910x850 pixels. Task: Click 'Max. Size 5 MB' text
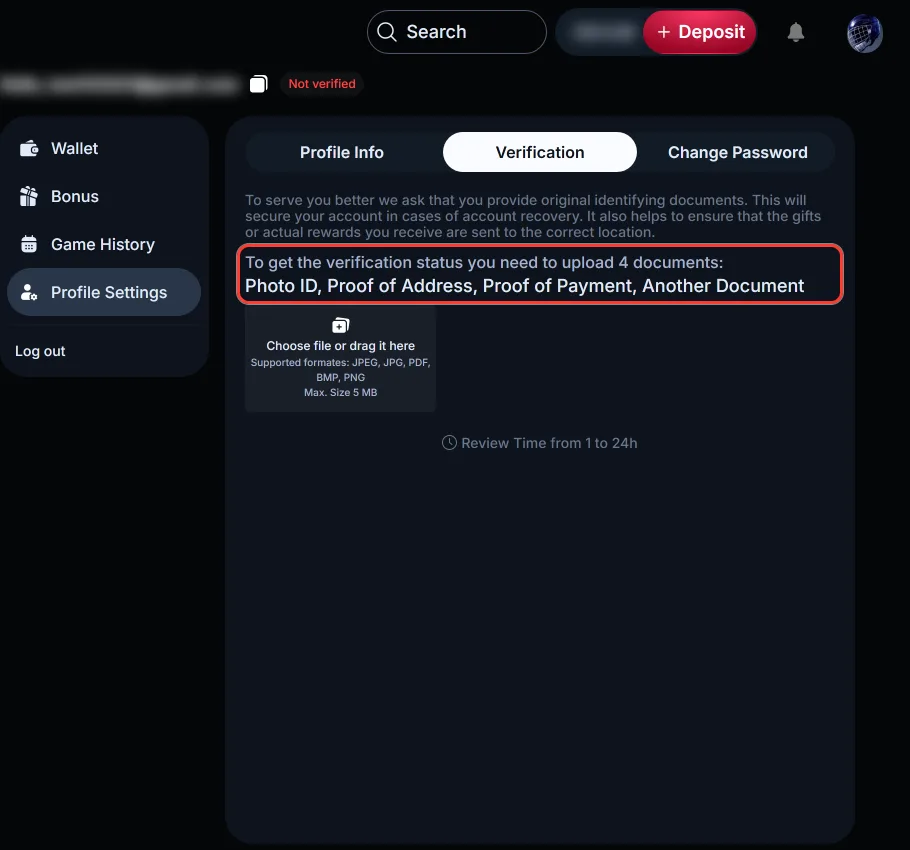[x=341, y=393]
